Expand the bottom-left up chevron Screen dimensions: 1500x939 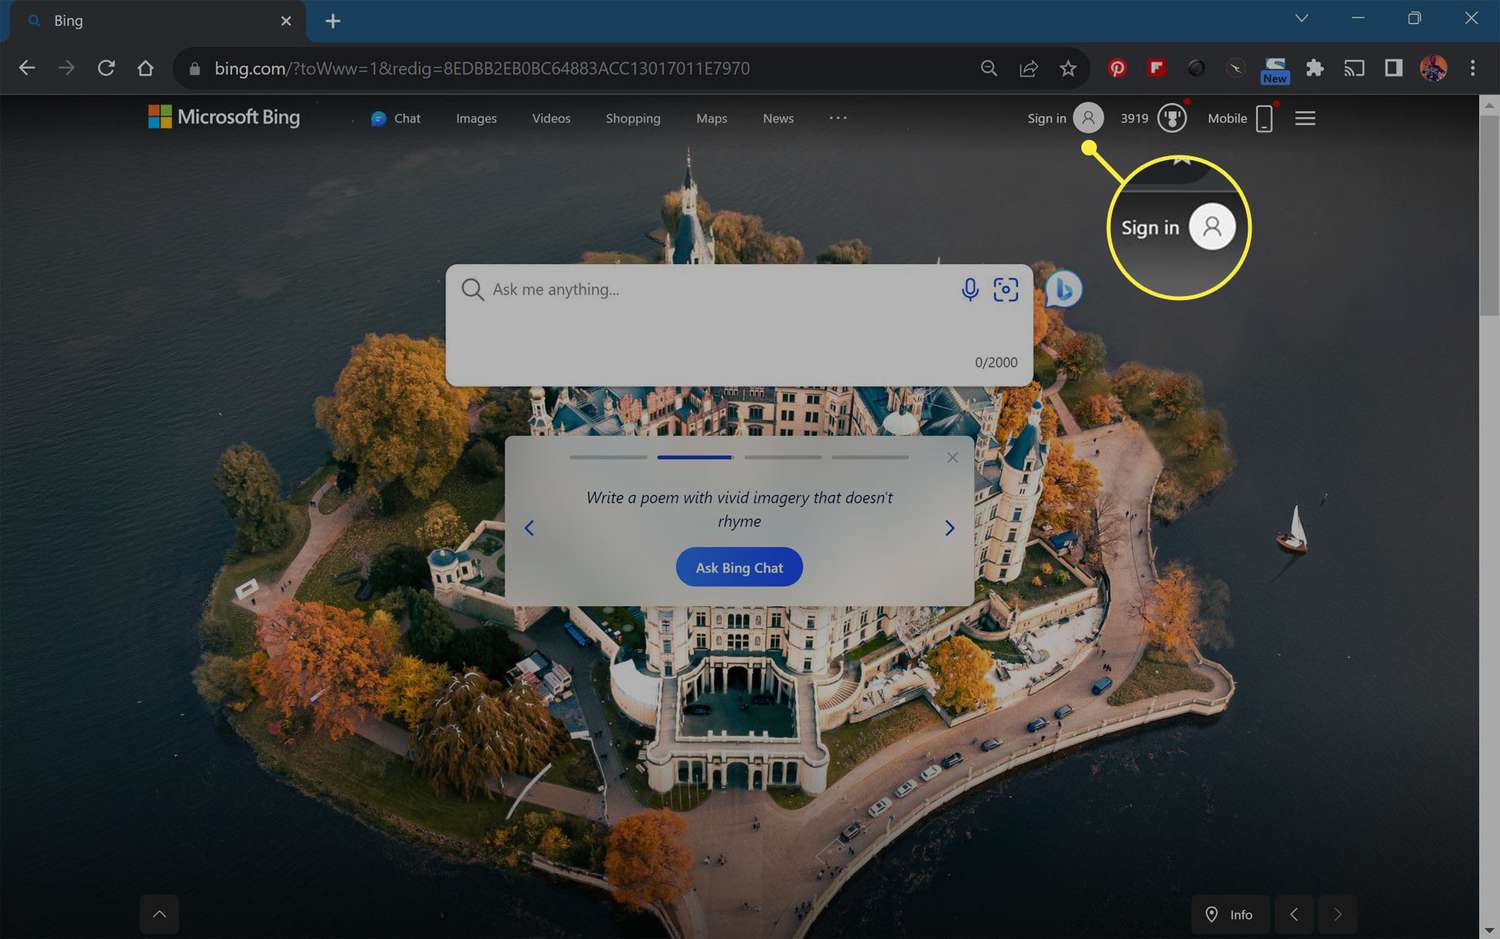click(159, 914)
